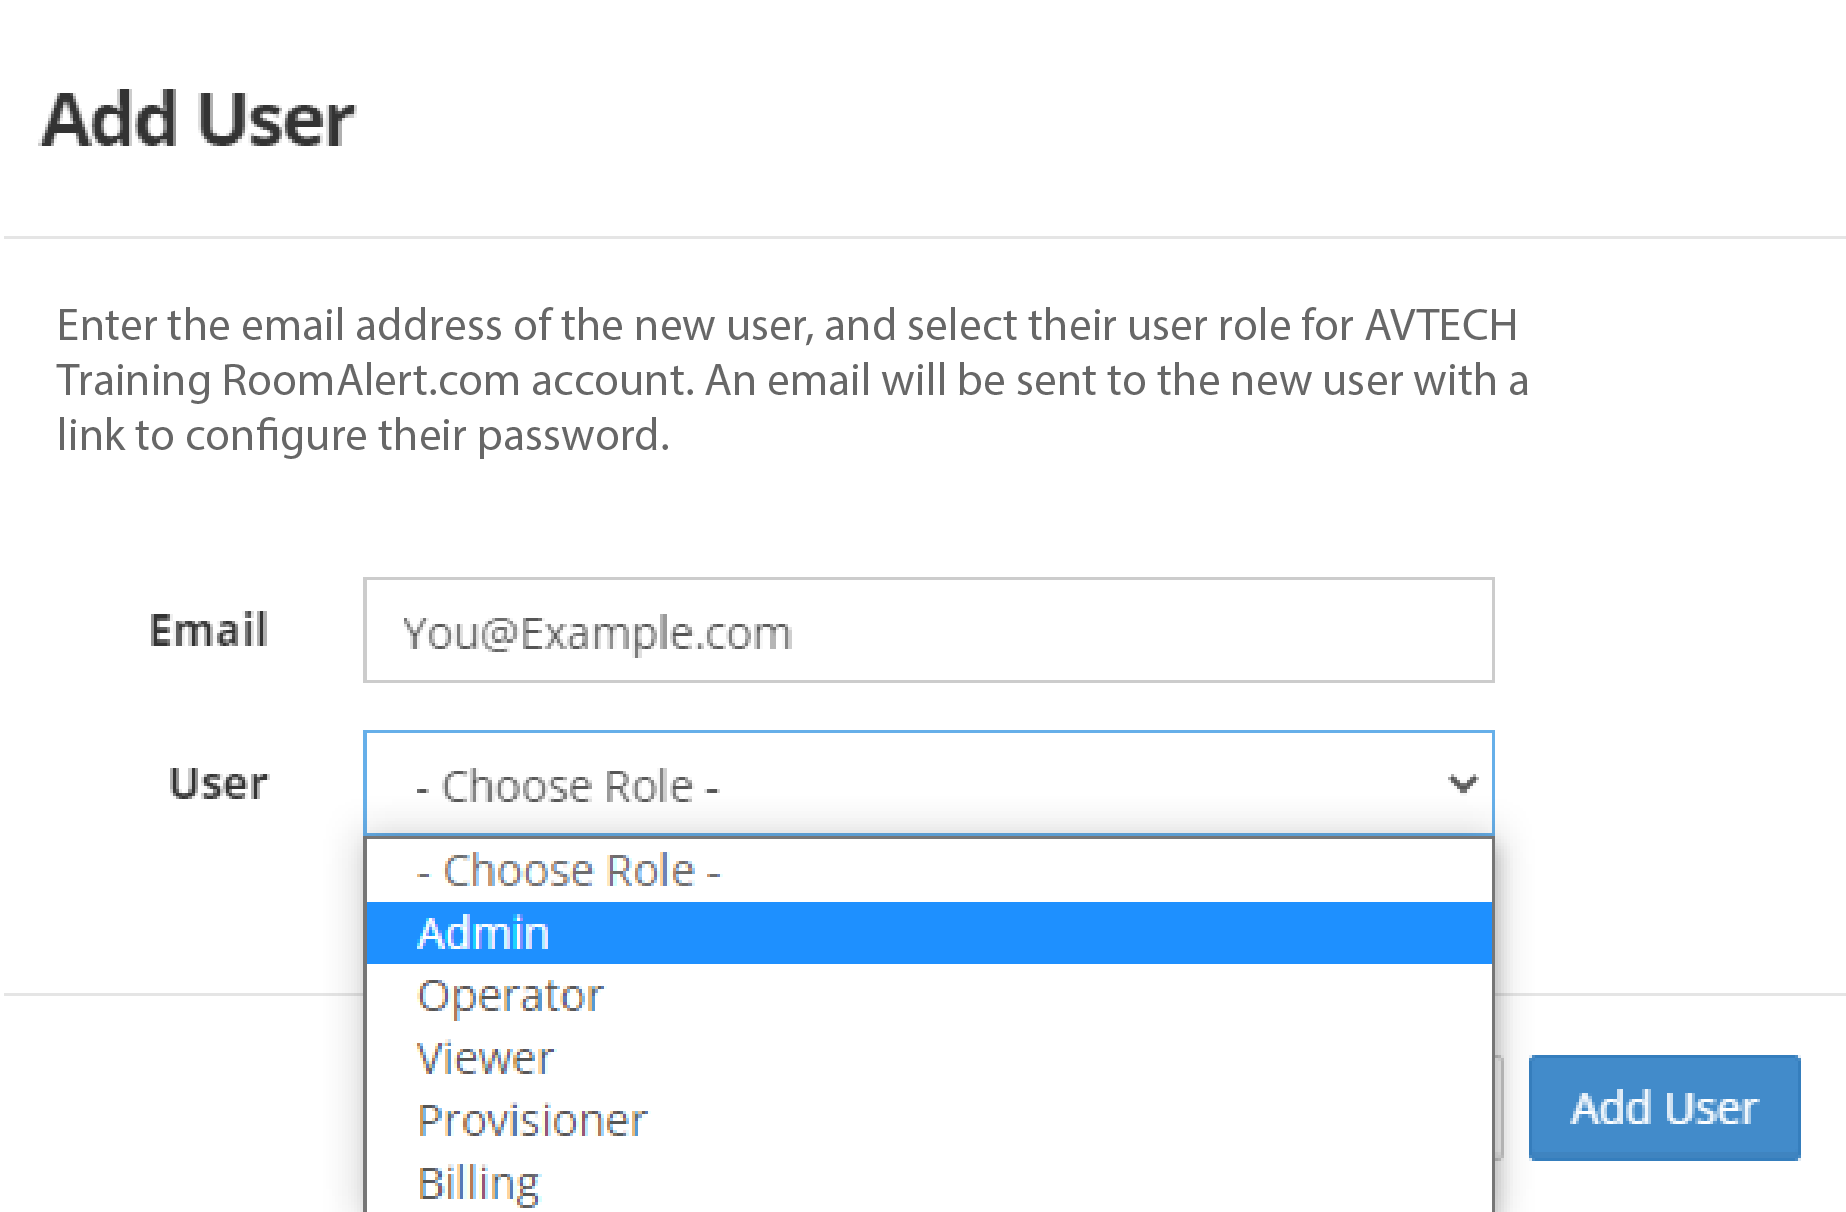
Task: Choose the Billing role option
Action: pos(478,1183)
